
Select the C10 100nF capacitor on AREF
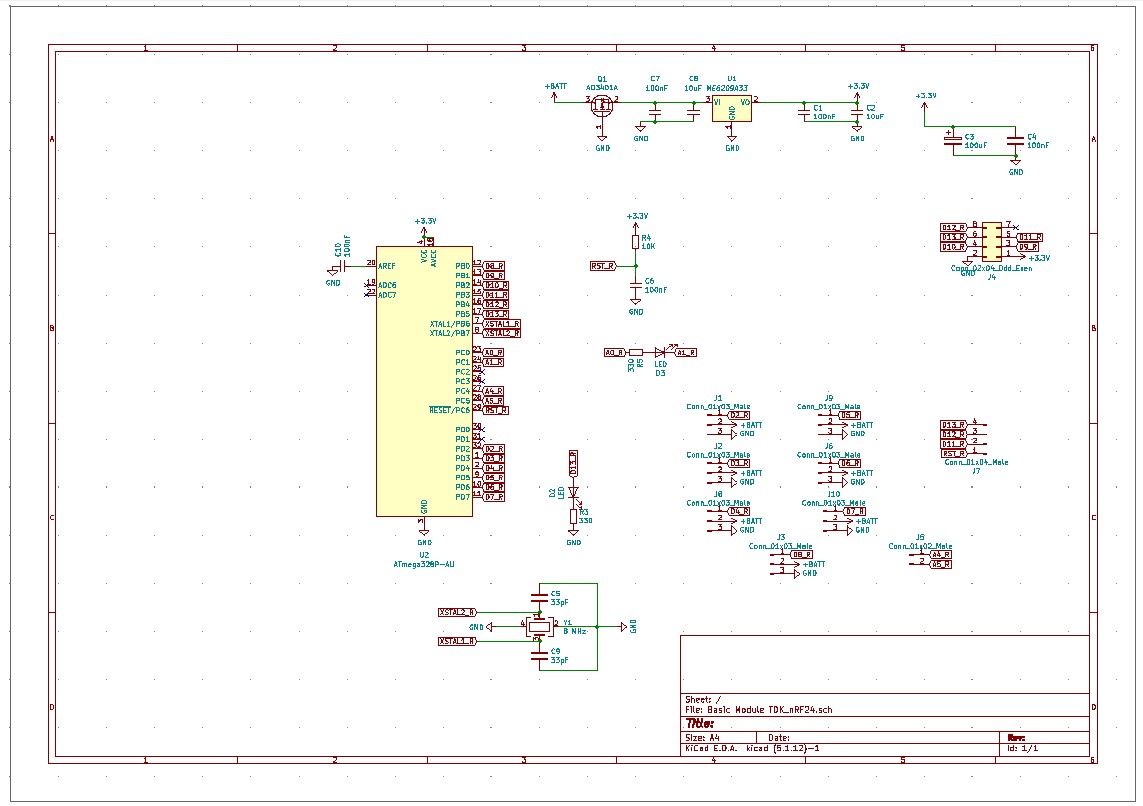coord(344,264)
